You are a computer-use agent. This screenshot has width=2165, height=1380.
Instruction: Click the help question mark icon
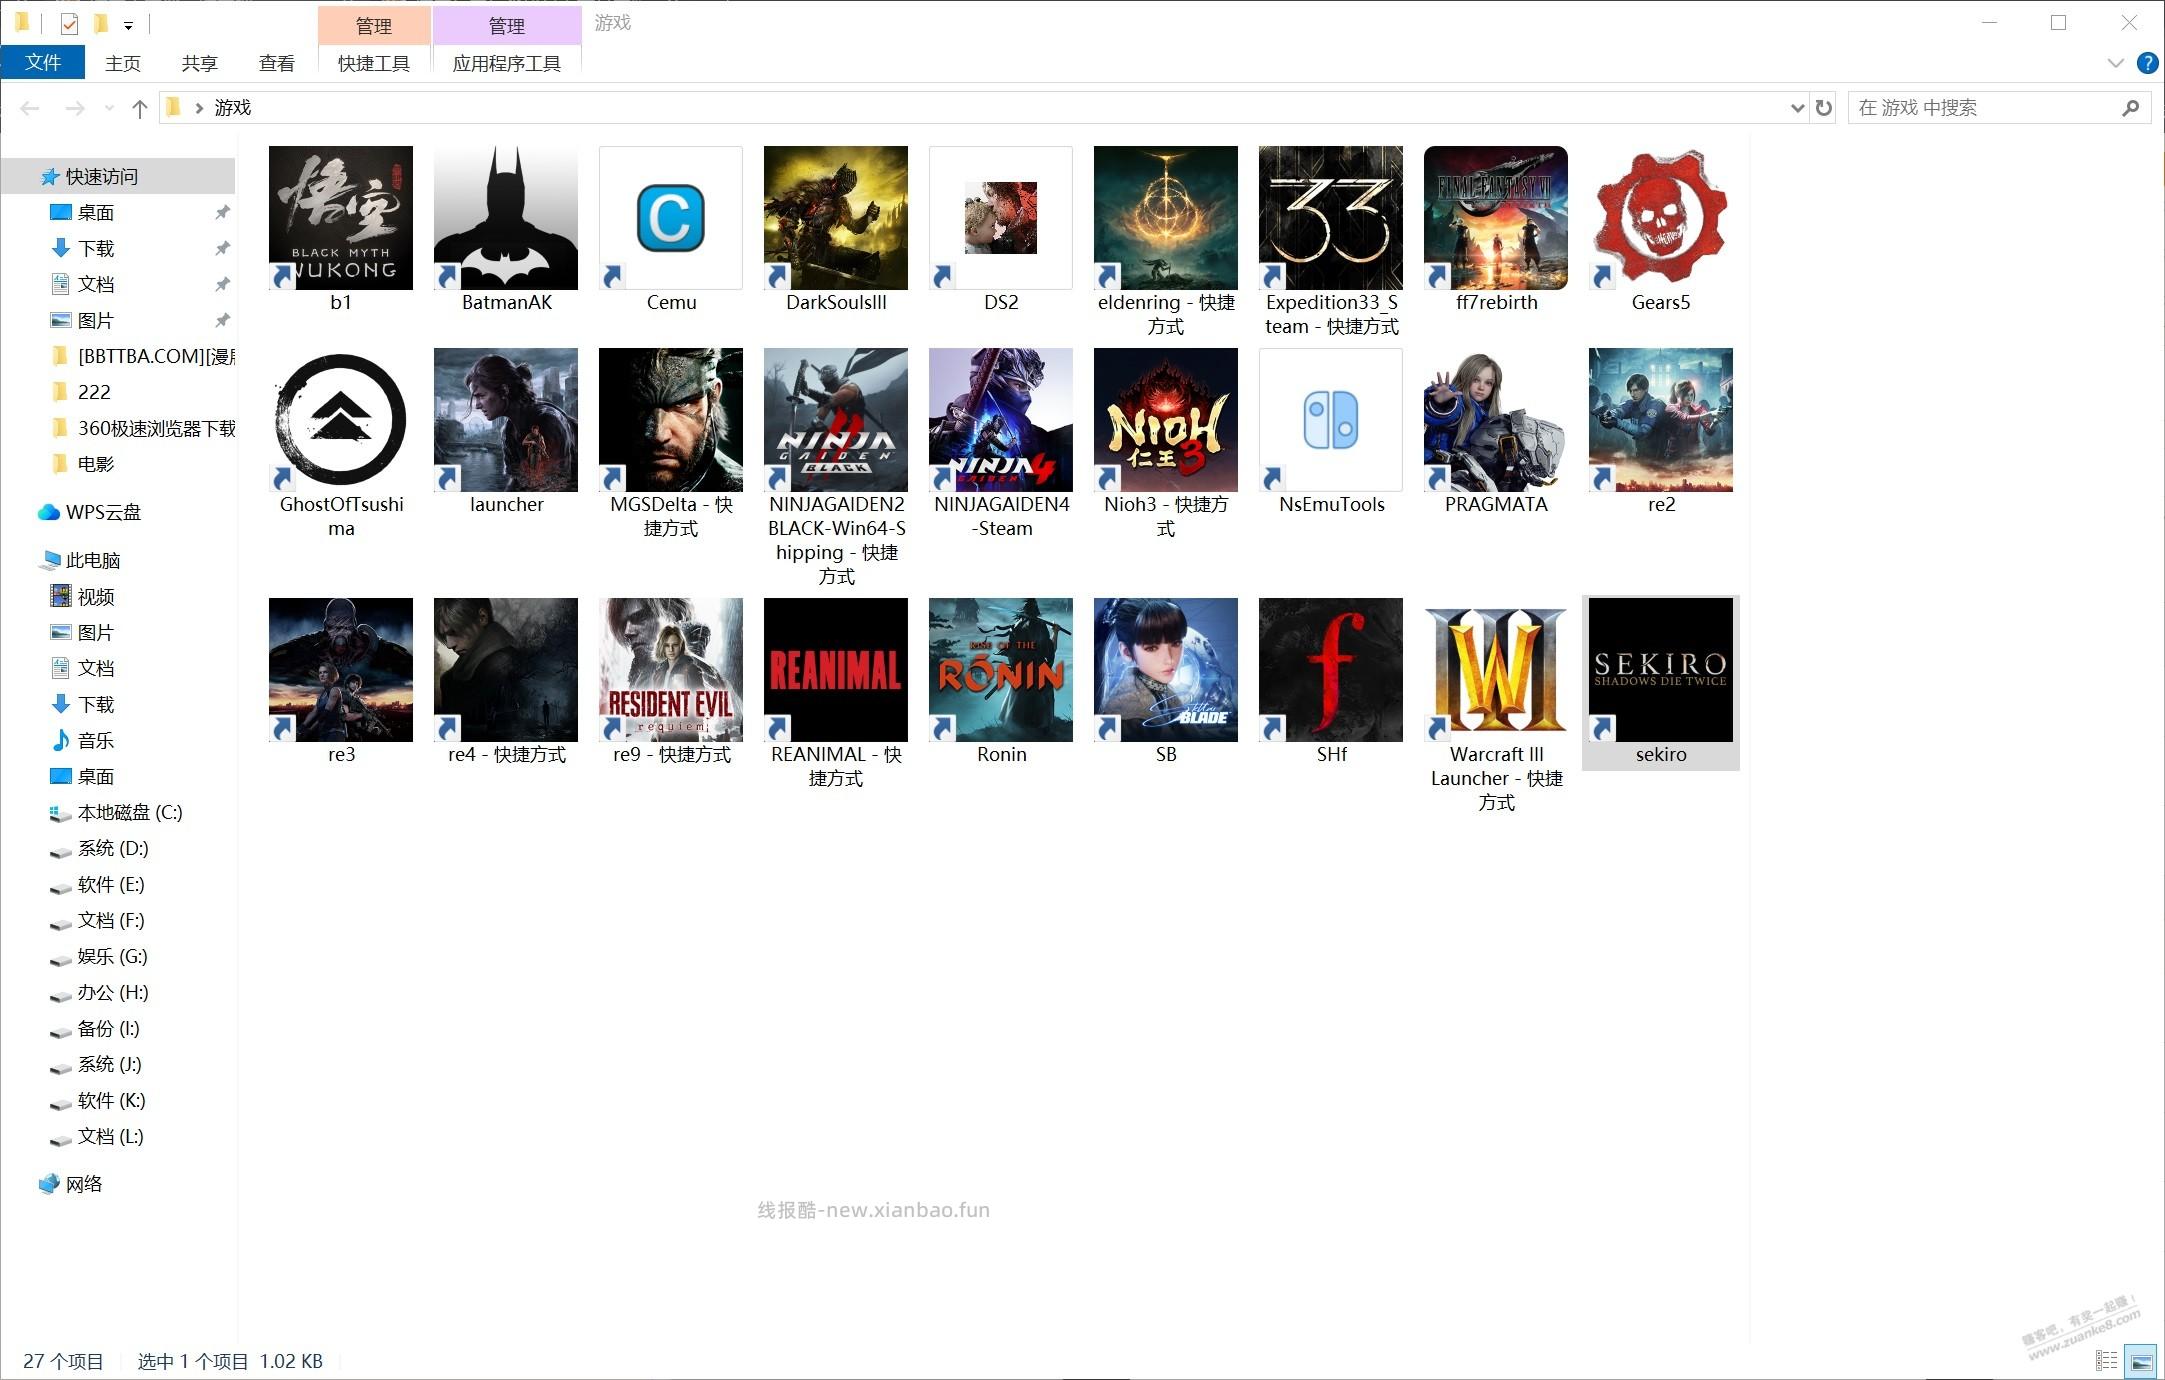click(x=2147, y=63)
